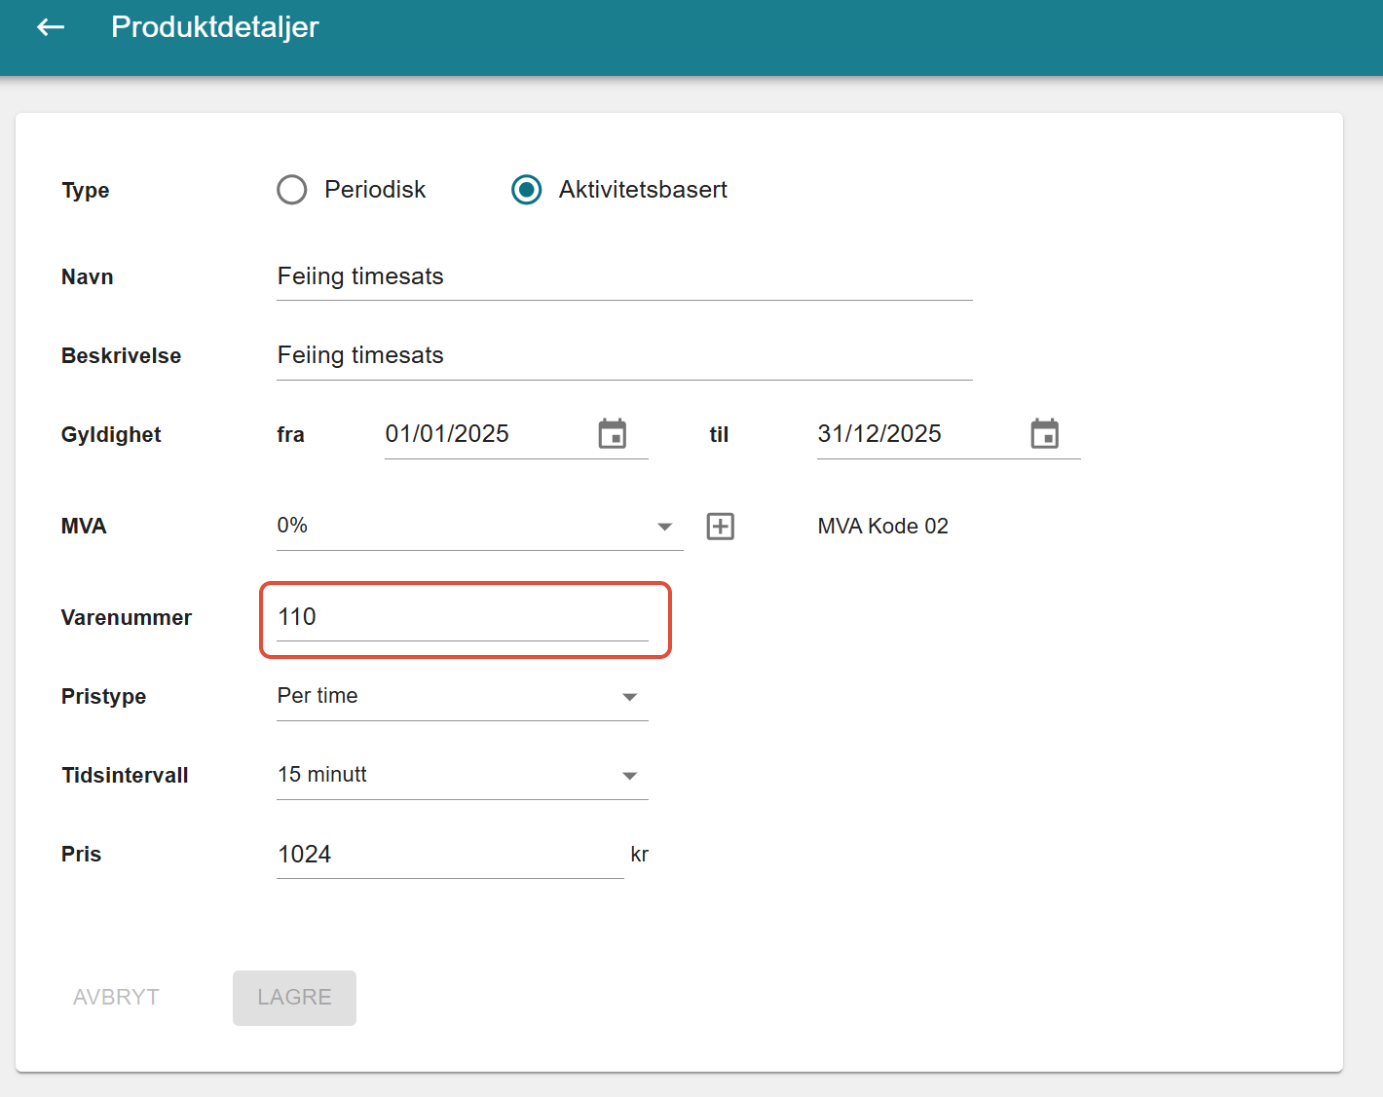This screenshot has width=1383, height=1097.
Task: Edit the Beskrivelse field
Action: [624, 356]
